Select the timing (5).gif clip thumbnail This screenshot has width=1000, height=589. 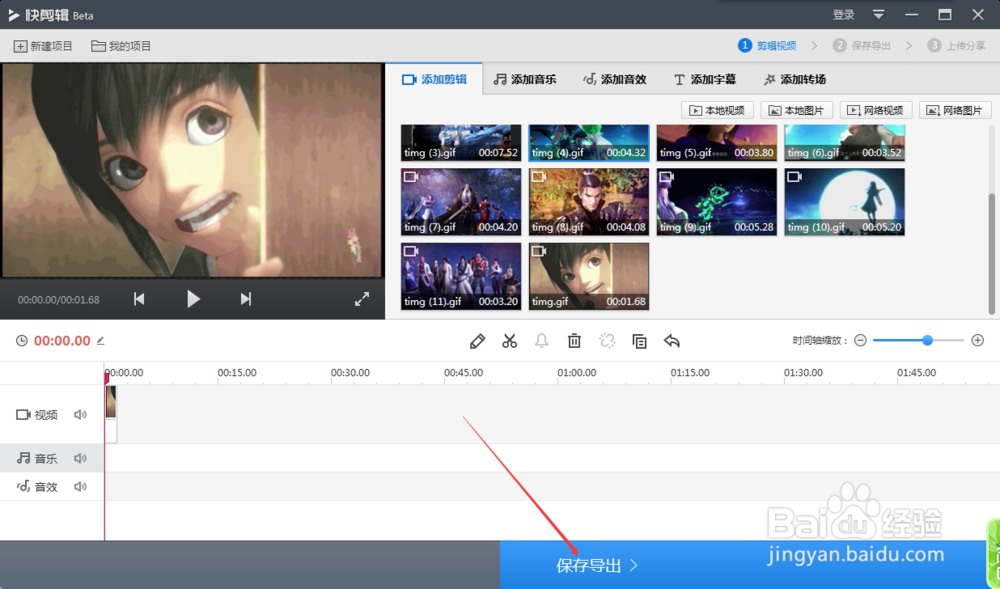pyautogui.click(x=717, y=143)
